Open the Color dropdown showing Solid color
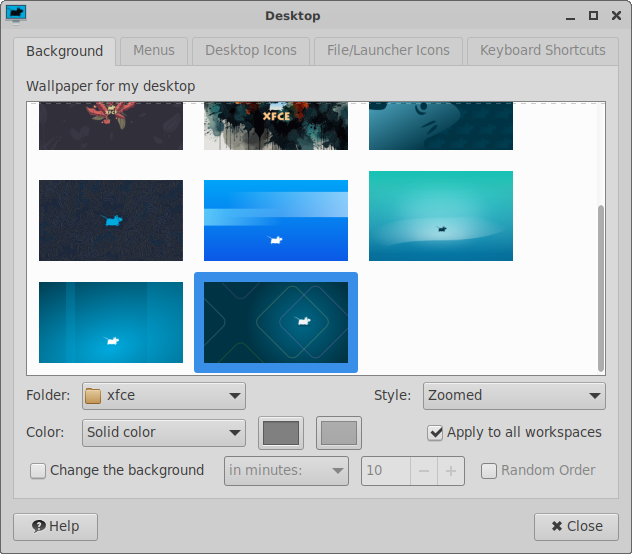 click(162, 433)
